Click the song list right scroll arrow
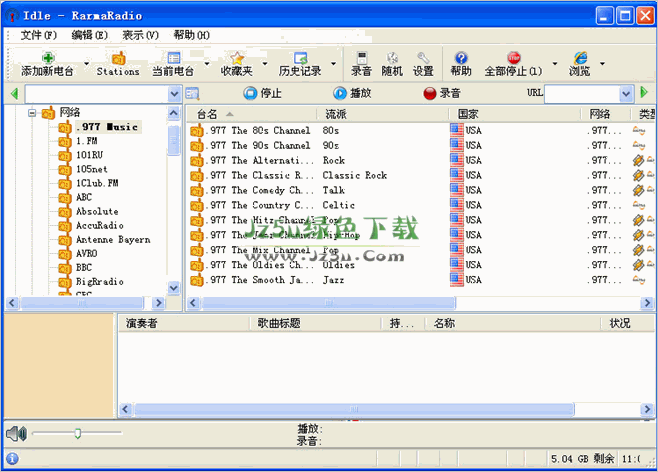The image size is (658, 472). [647, 409]
